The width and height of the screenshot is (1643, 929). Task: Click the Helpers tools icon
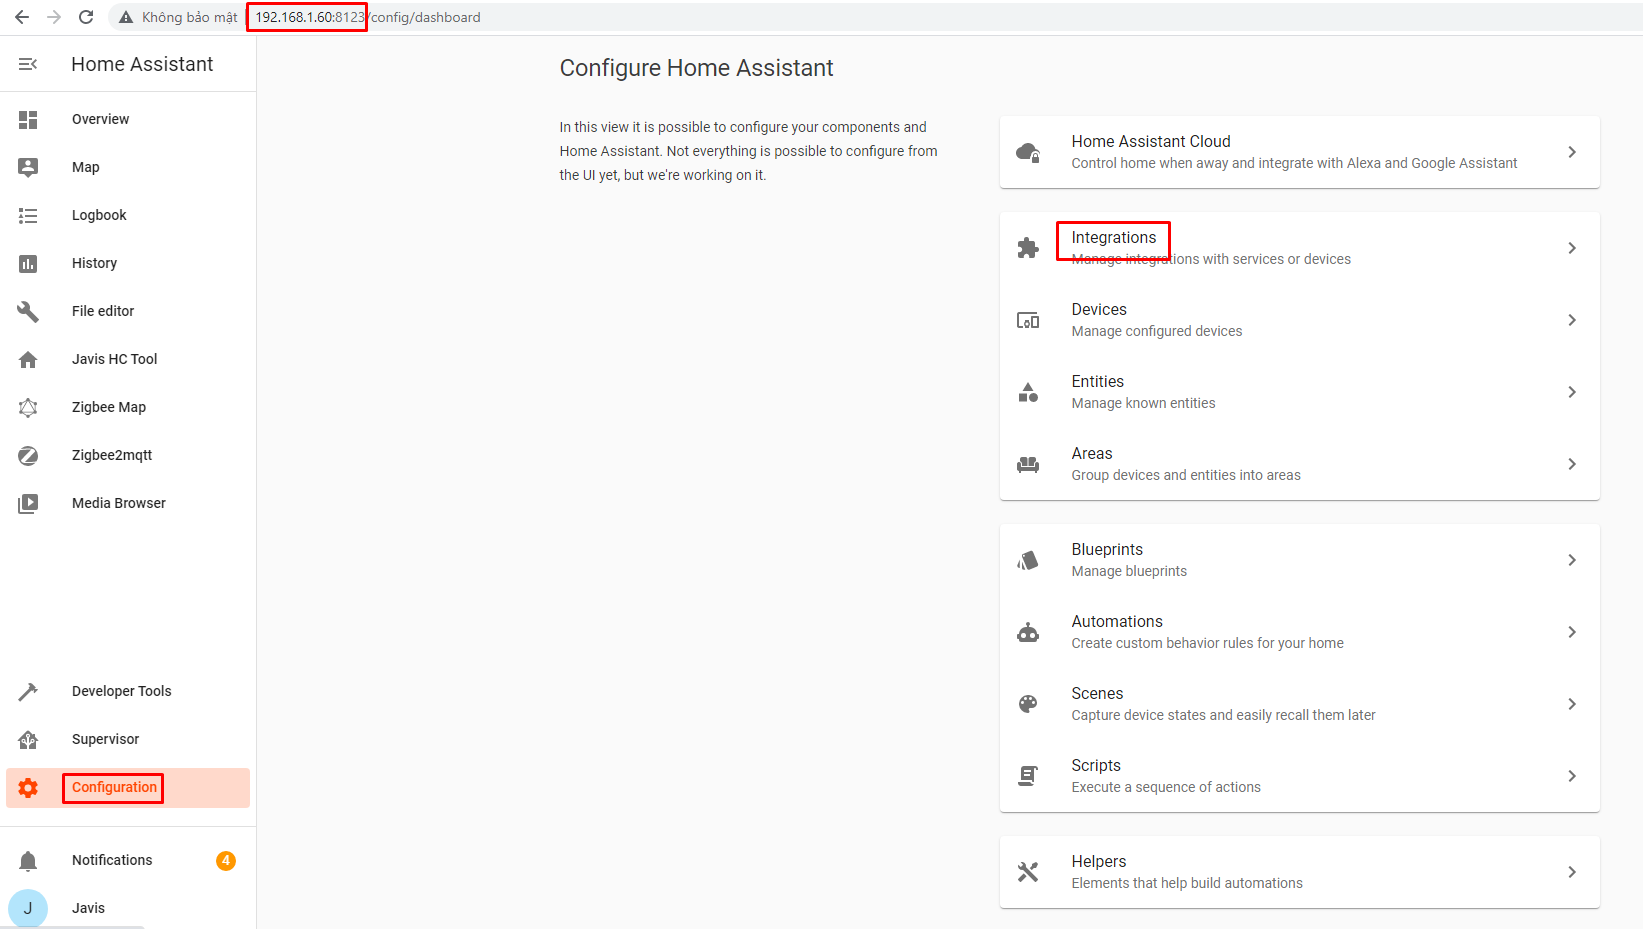[x=1028, y=872]
